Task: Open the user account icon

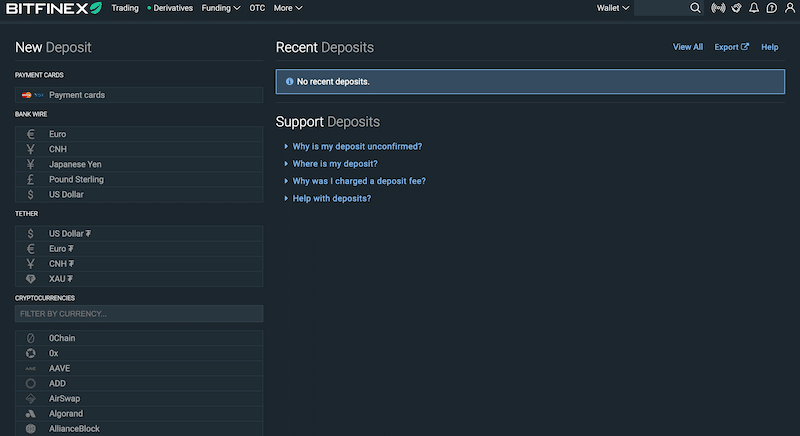Action: click(x=789, y=8)
